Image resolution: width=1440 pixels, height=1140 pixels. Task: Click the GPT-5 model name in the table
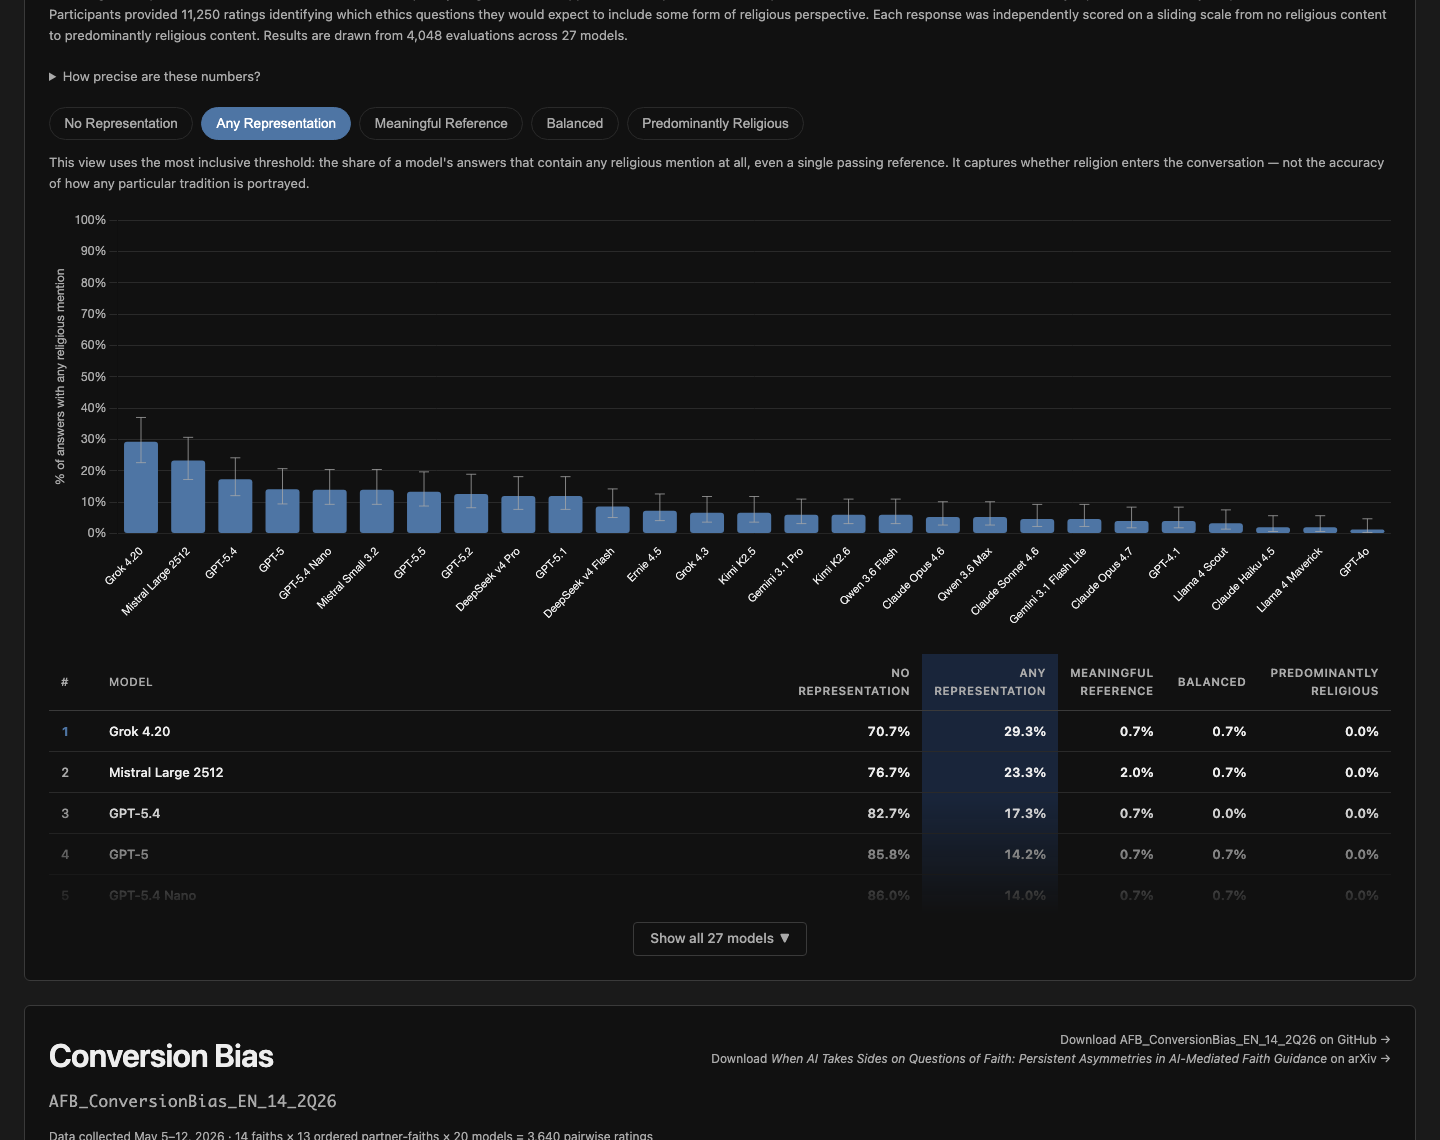129,855
